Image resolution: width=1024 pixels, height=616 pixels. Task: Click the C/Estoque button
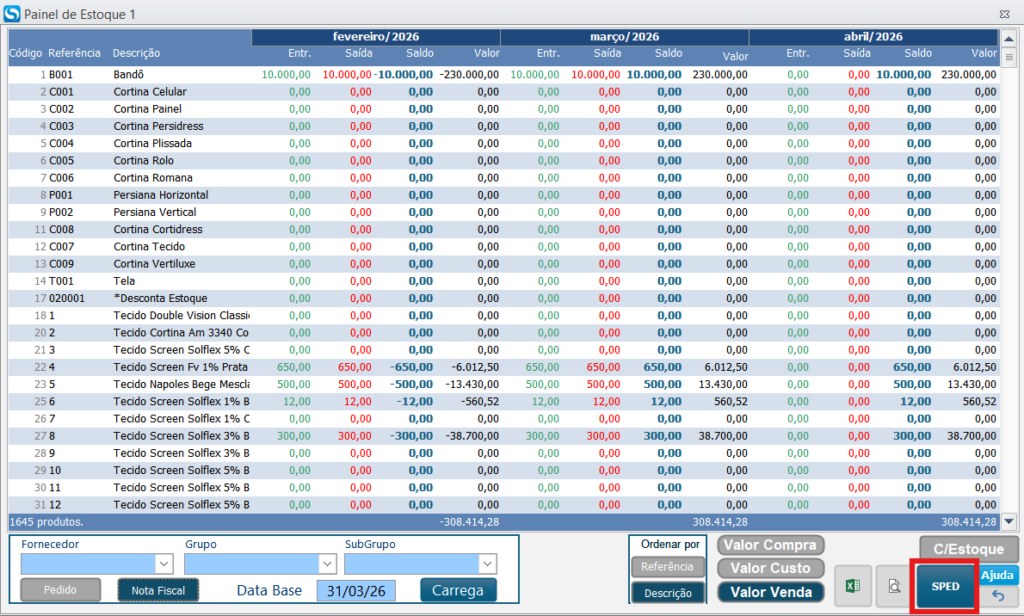click(x=969, y=548)
